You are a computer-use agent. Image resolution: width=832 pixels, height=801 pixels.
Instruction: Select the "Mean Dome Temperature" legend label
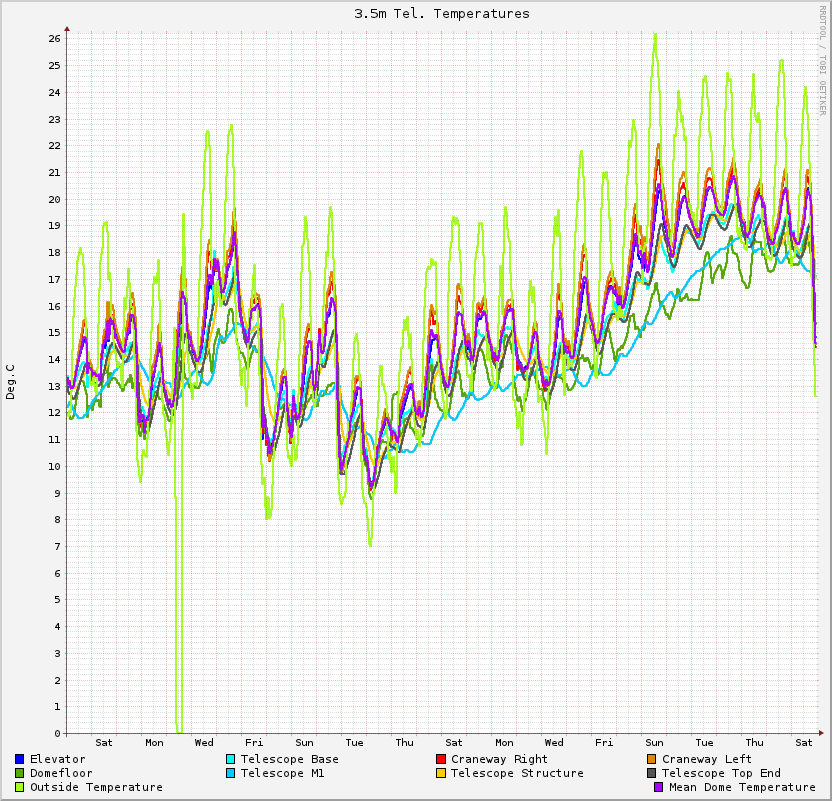click(x=742, y=788)
